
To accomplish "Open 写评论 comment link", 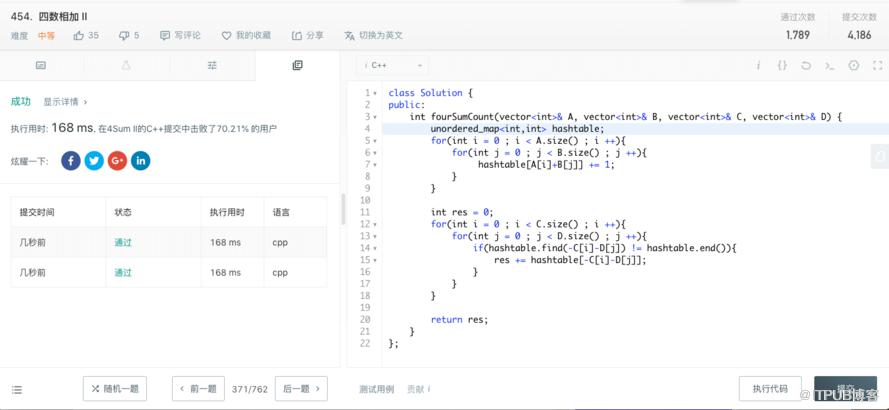I will 180,35.
